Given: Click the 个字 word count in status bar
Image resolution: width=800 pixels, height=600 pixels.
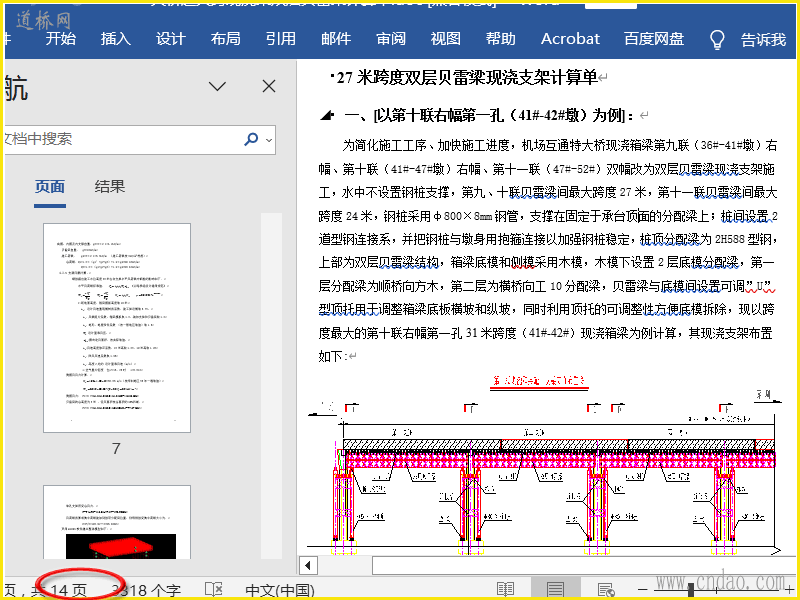Looking at the screenshot, I should (146, 591).
